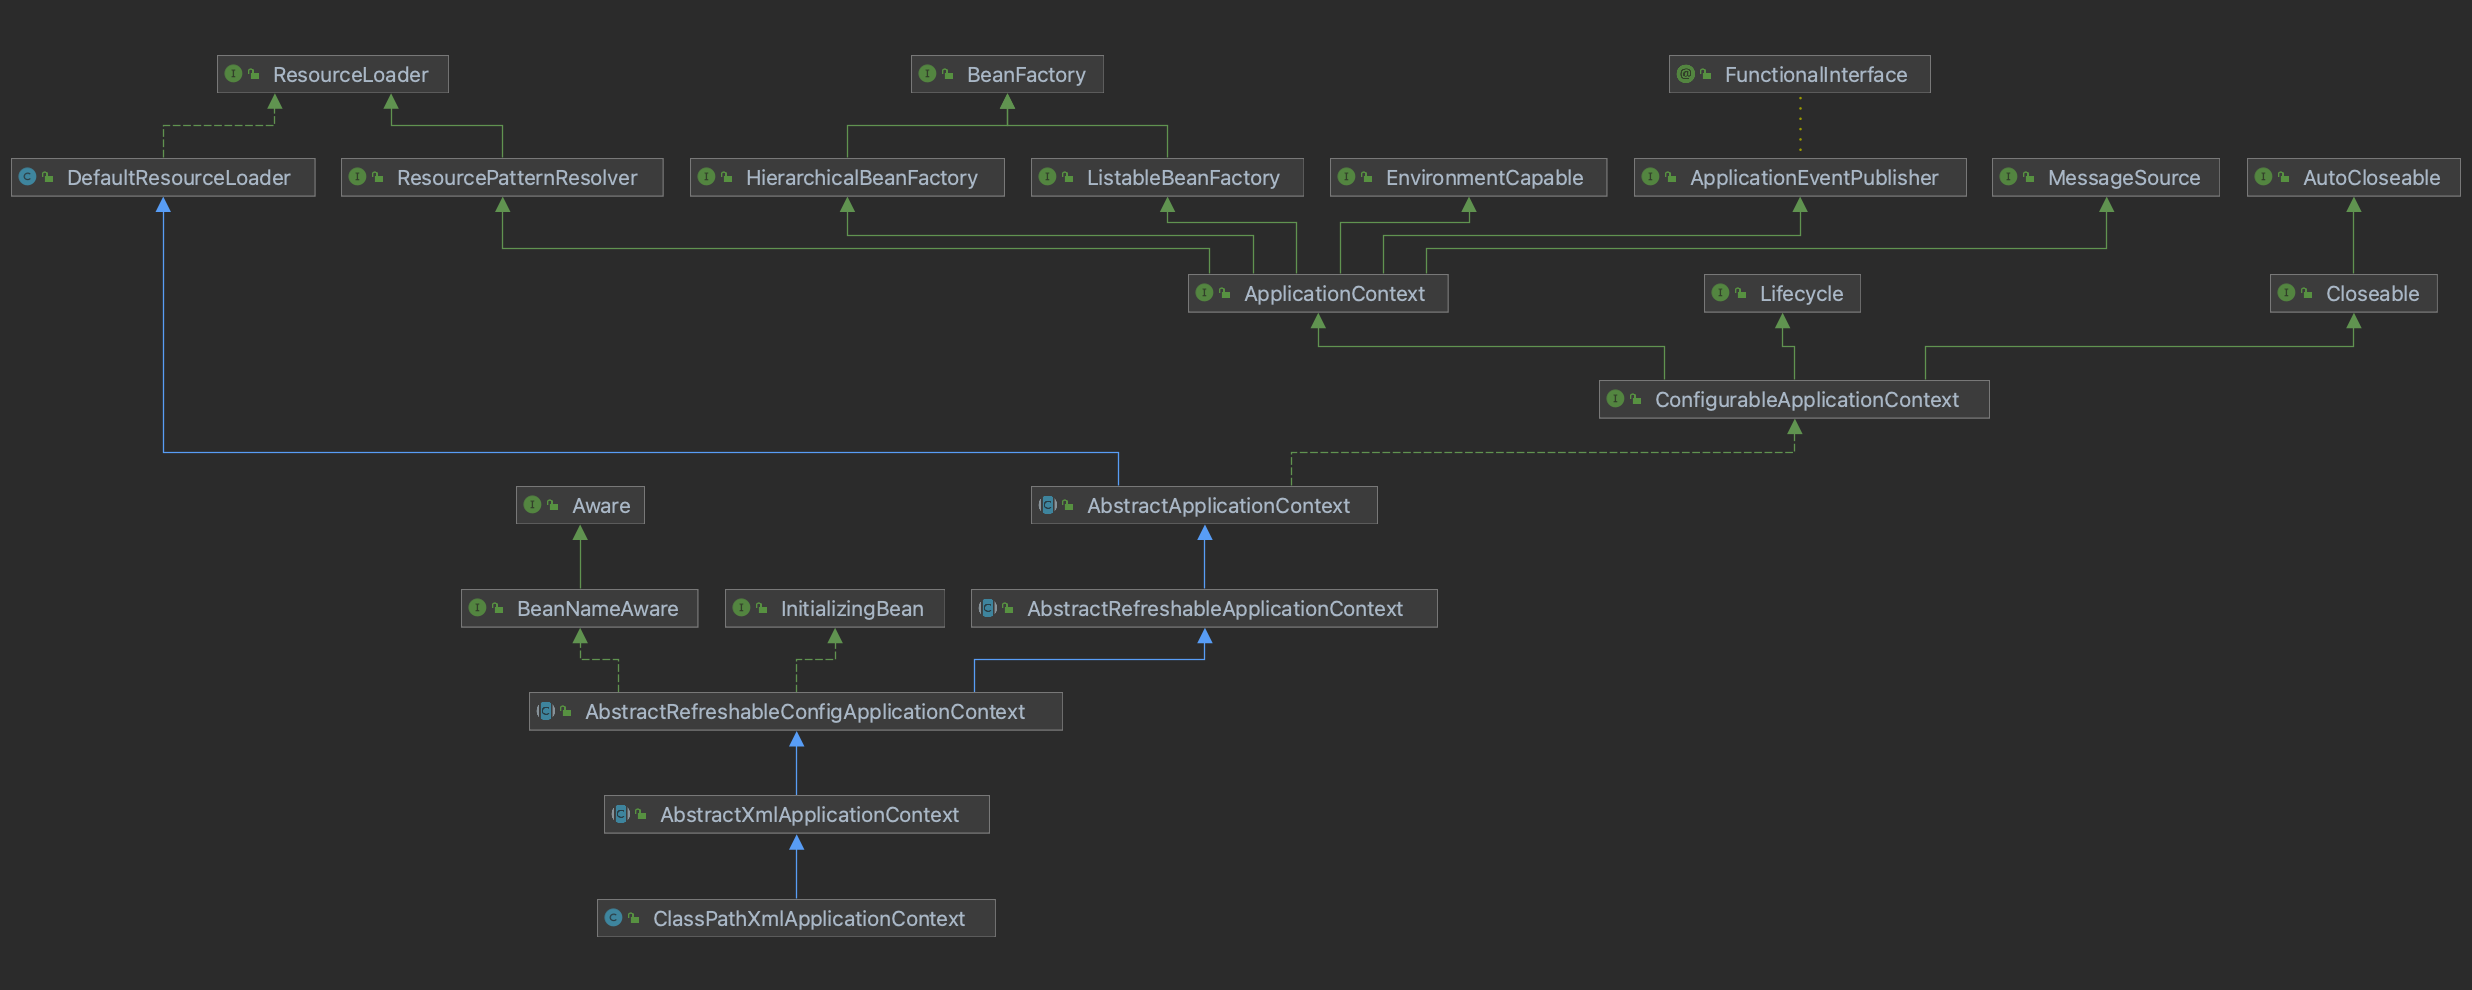The width and height of the screenshot is (2472, 990).
Task: Click the BeanNameAware interface icon
Action: click(x=477, y=608)
